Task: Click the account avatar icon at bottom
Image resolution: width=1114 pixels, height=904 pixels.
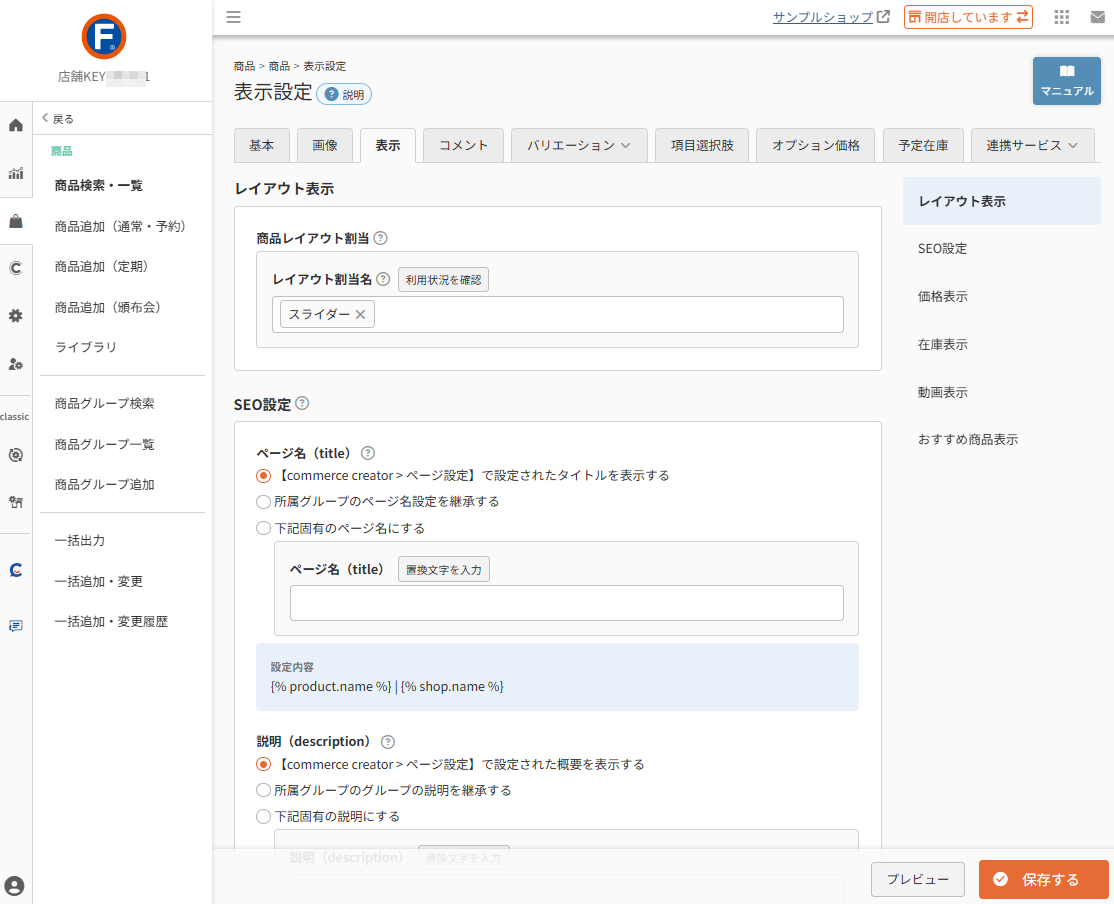Action: click(14, 886)
